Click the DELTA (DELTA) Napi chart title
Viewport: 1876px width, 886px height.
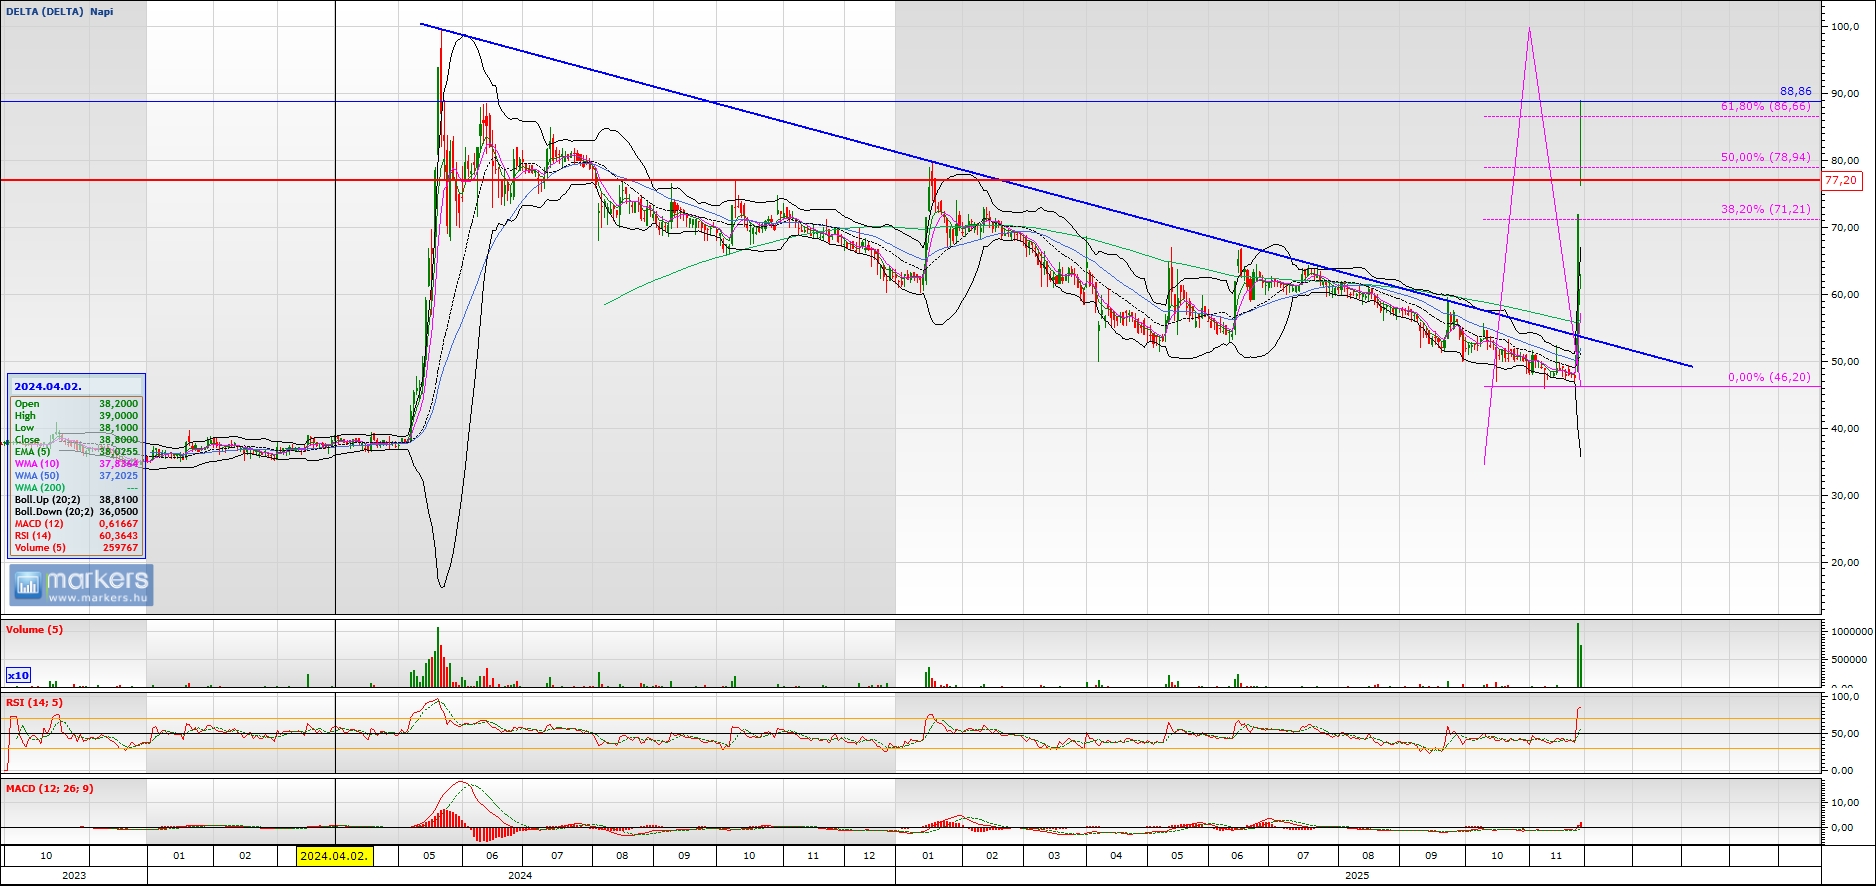click(60, 12)
